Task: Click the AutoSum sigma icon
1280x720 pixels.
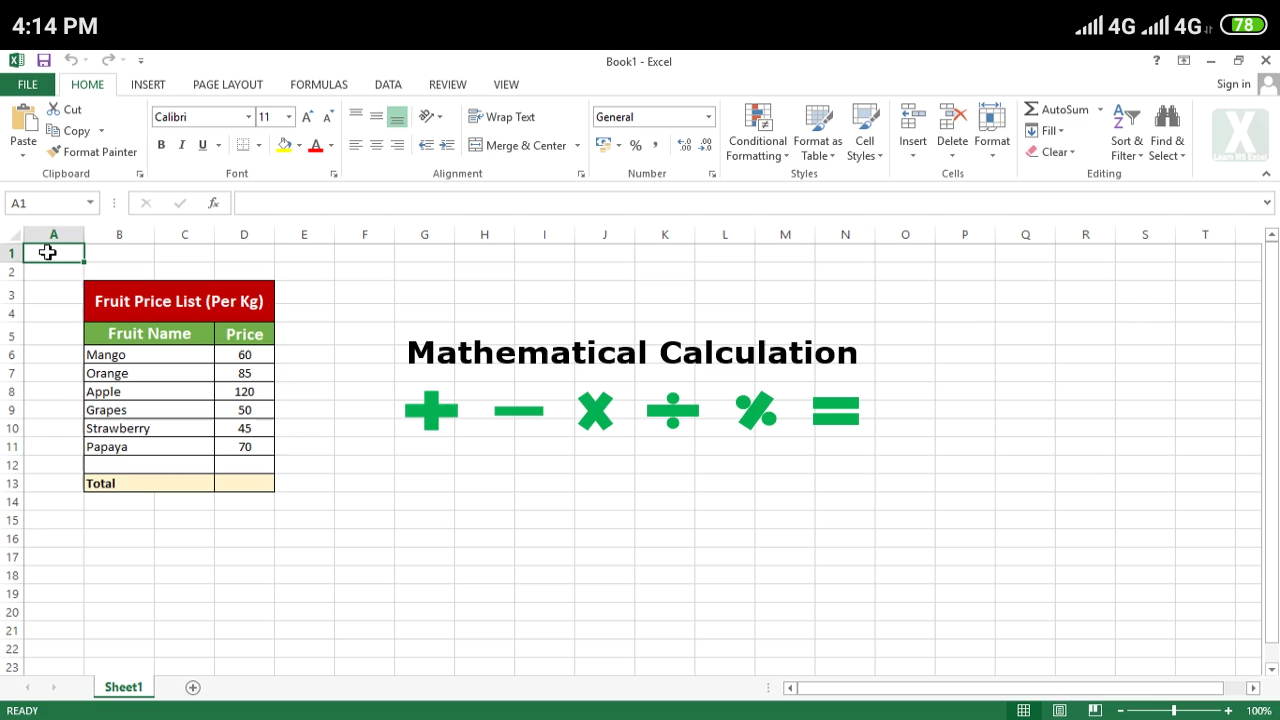Action: [1031, 109]
